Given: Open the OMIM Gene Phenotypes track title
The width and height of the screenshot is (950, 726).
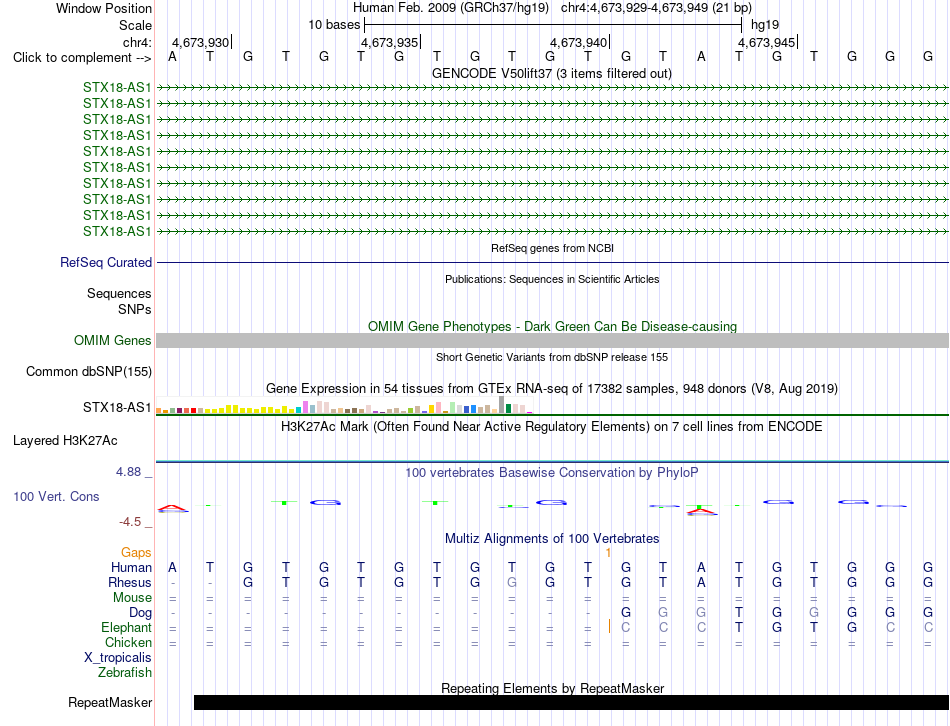Looking at the screenshot, I should click(552, 326).
